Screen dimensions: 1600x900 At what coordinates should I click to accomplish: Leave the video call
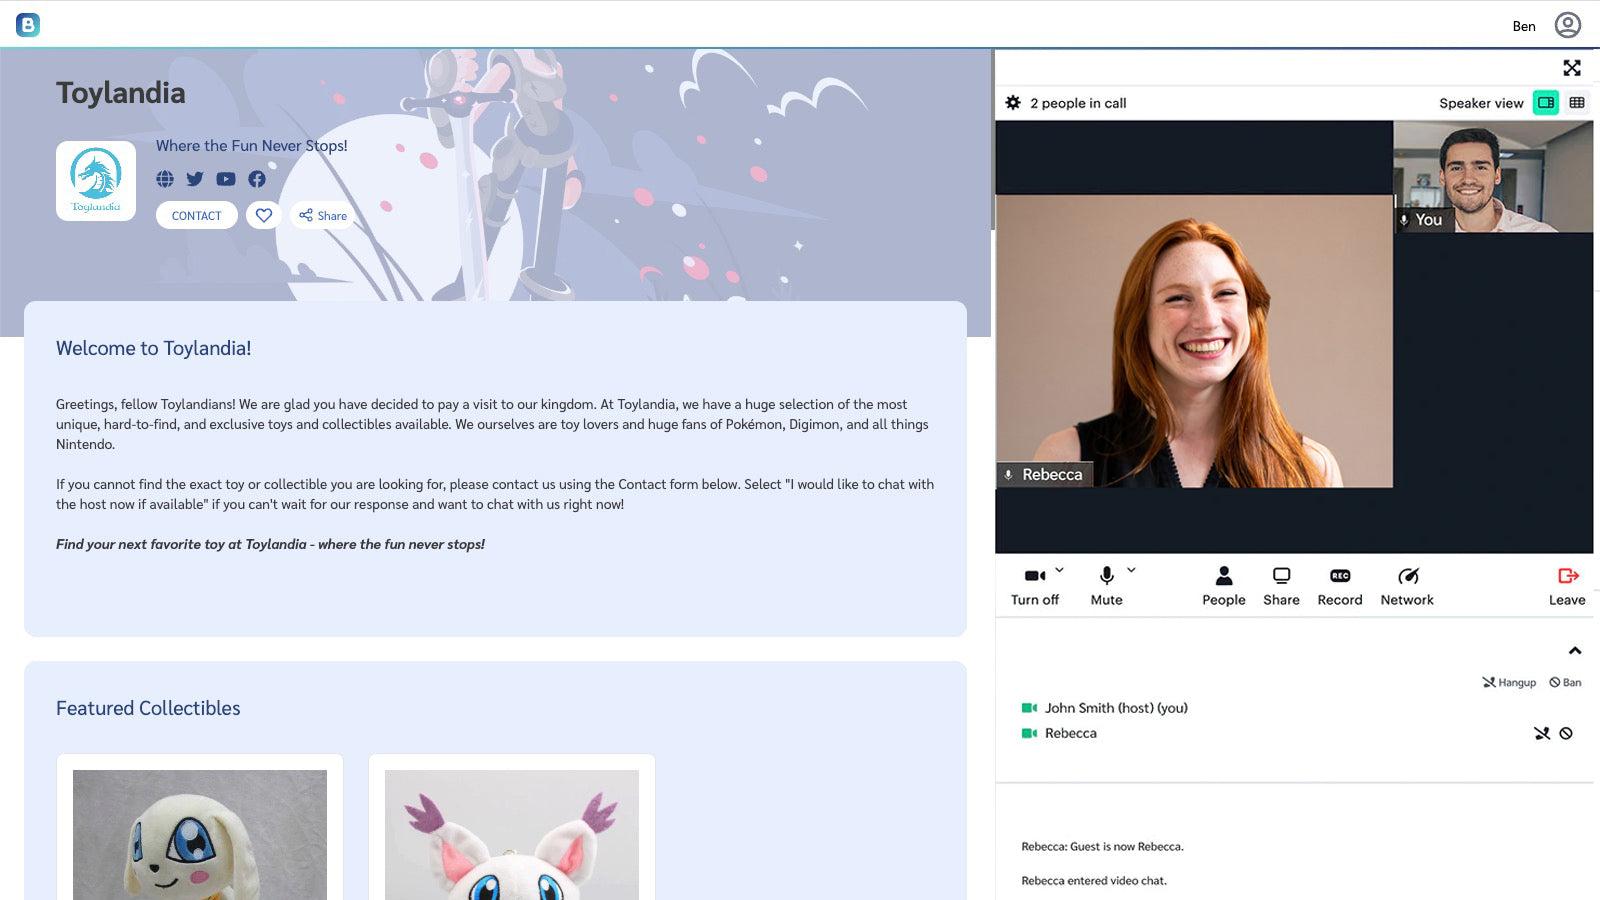click(1567, 586)
